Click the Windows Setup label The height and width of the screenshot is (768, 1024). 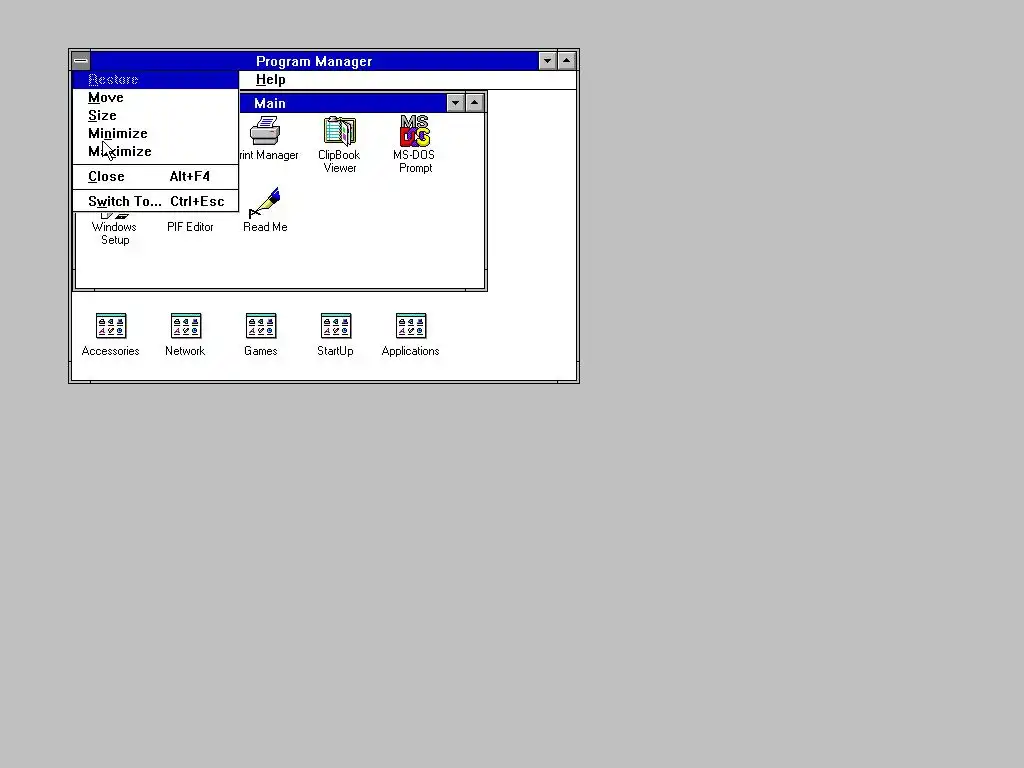tap(114, 234)
